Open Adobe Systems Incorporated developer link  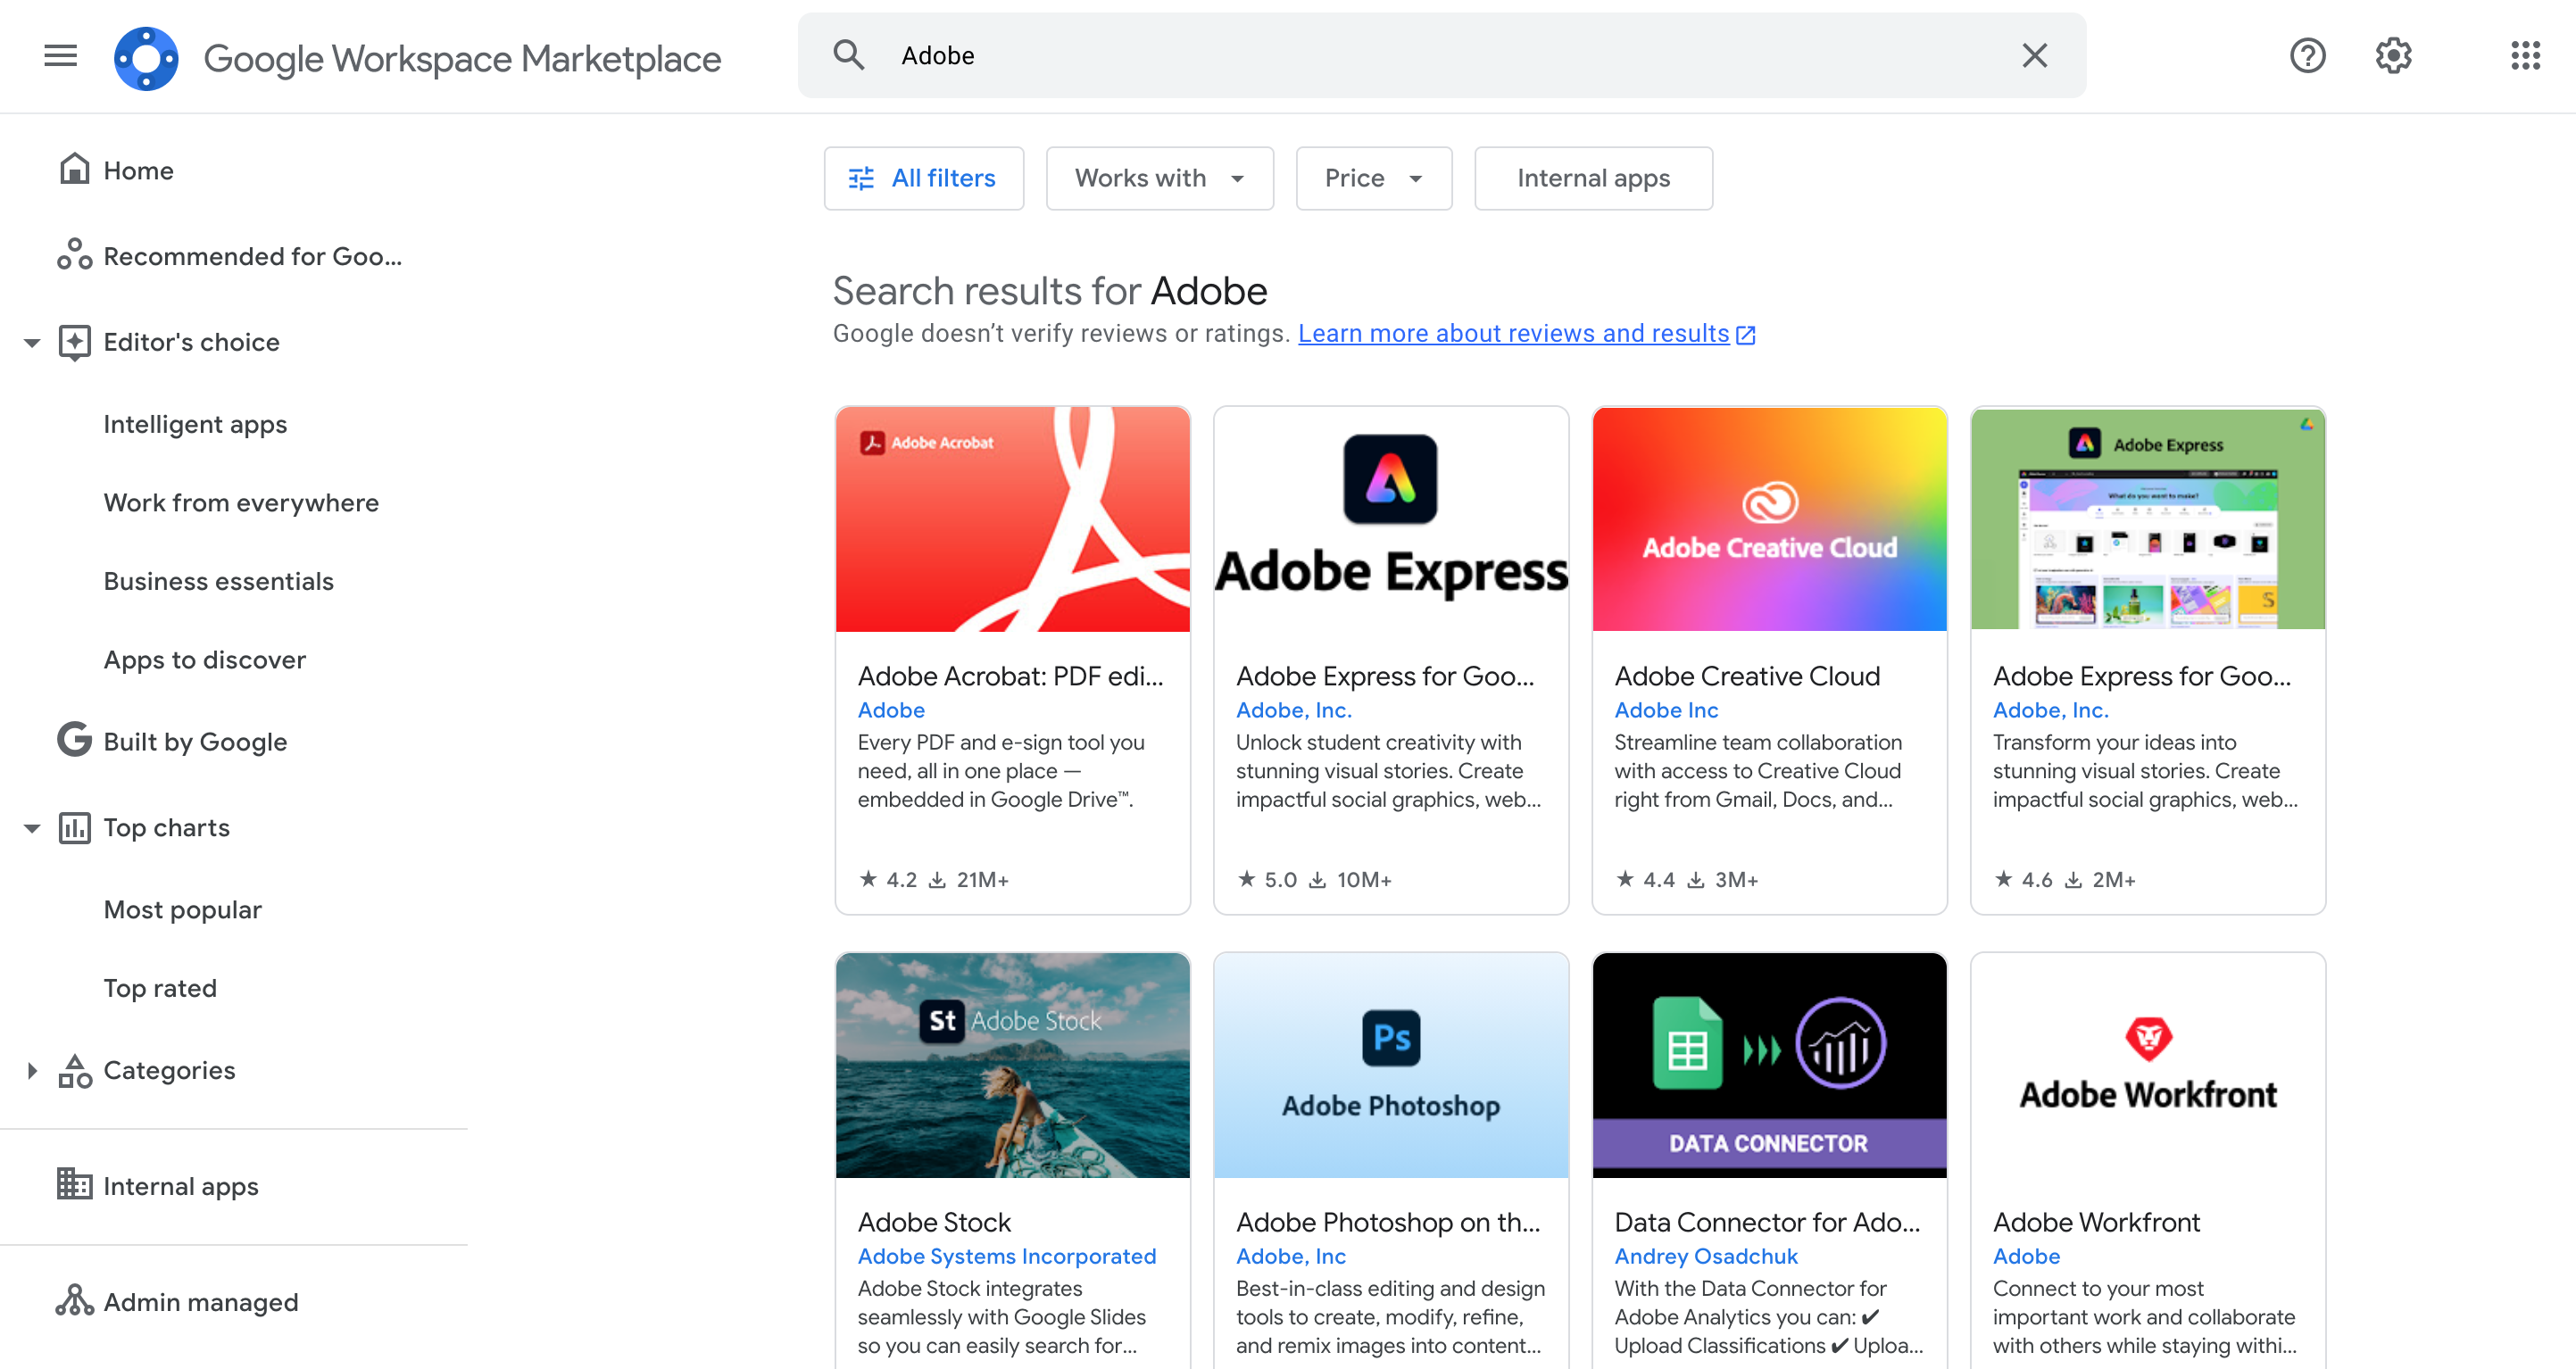pyautogui.click(x=1006, y=1256)
